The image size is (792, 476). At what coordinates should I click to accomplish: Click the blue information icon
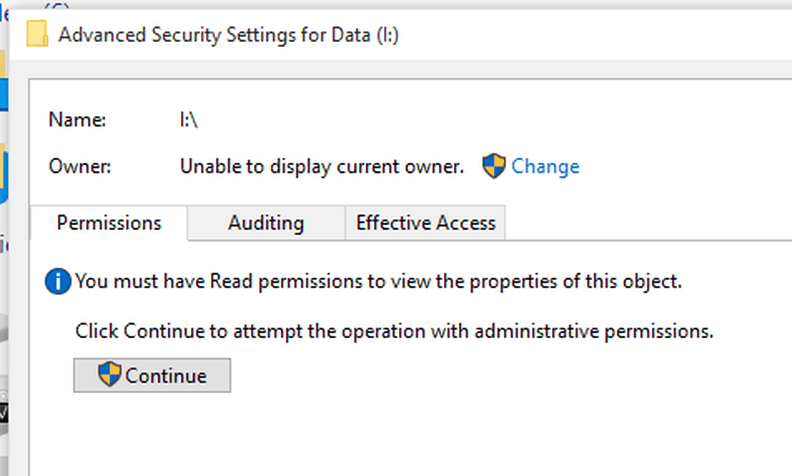[58, 281]
